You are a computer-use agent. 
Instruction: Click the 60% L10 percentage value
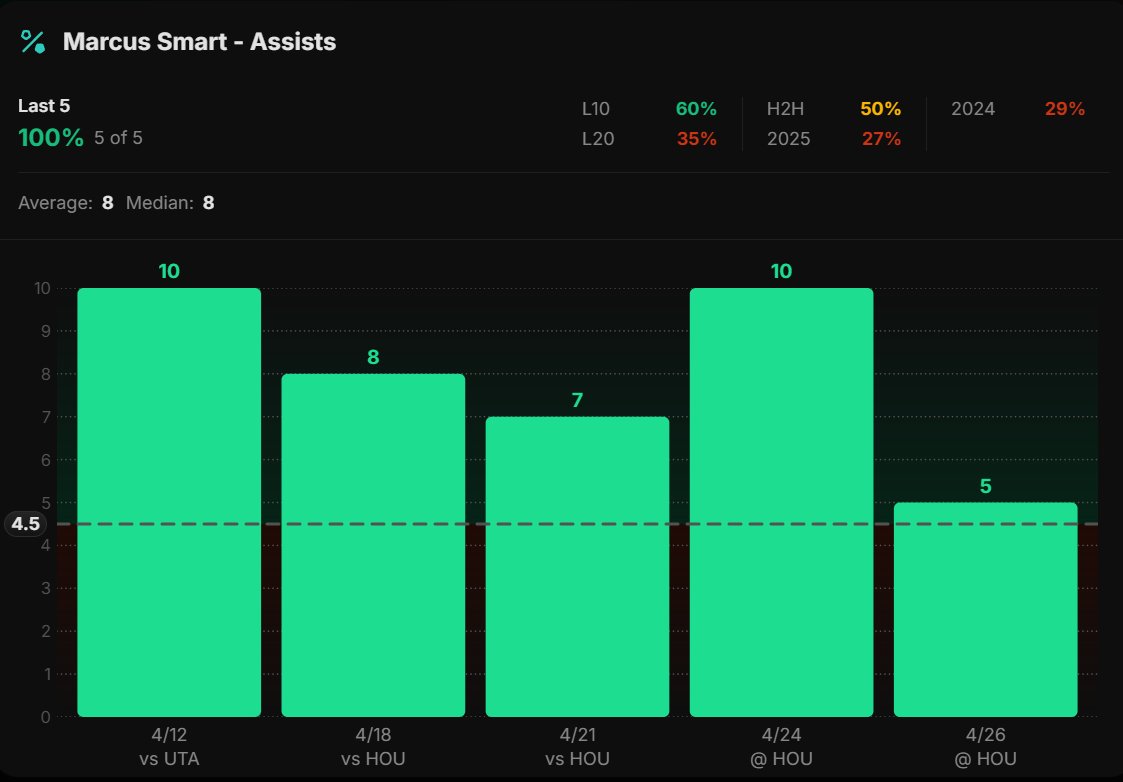coord(698,108)
